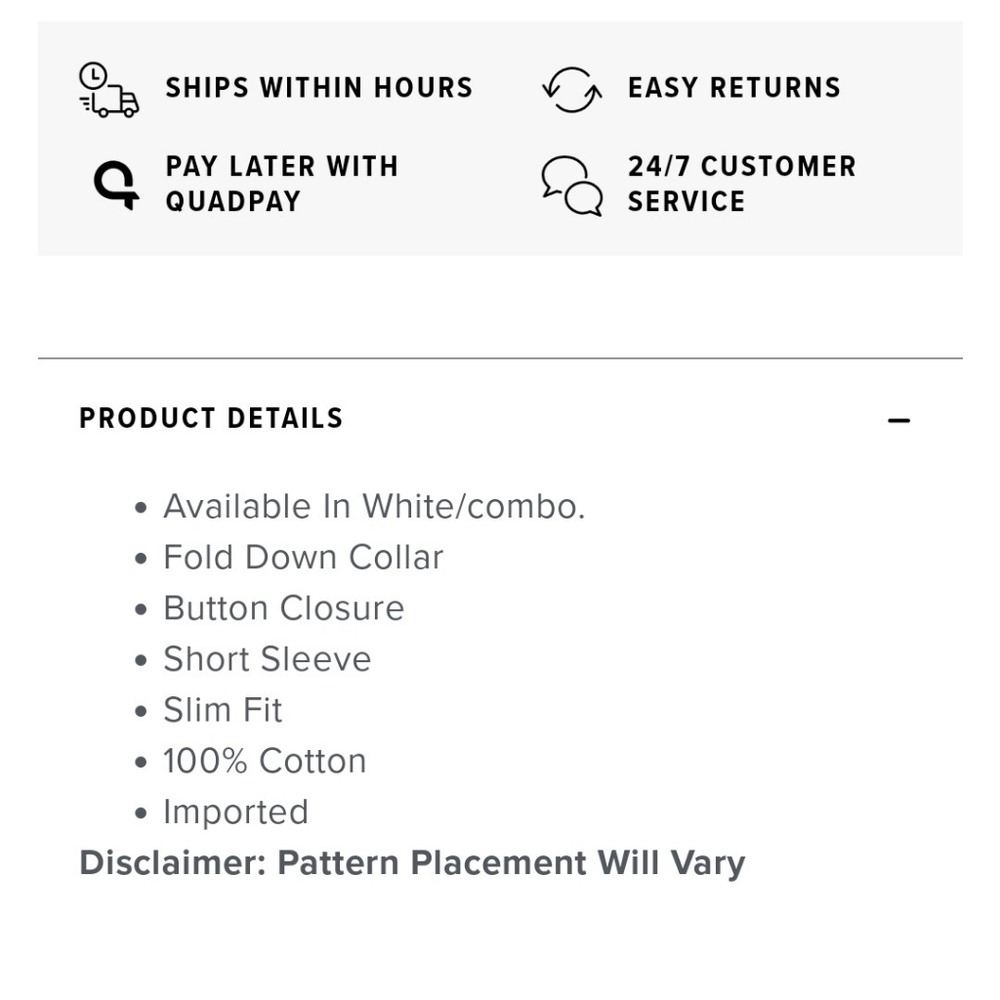Click the Quadpay logo icon
Screen dimensions: 1000x1000
115,184
